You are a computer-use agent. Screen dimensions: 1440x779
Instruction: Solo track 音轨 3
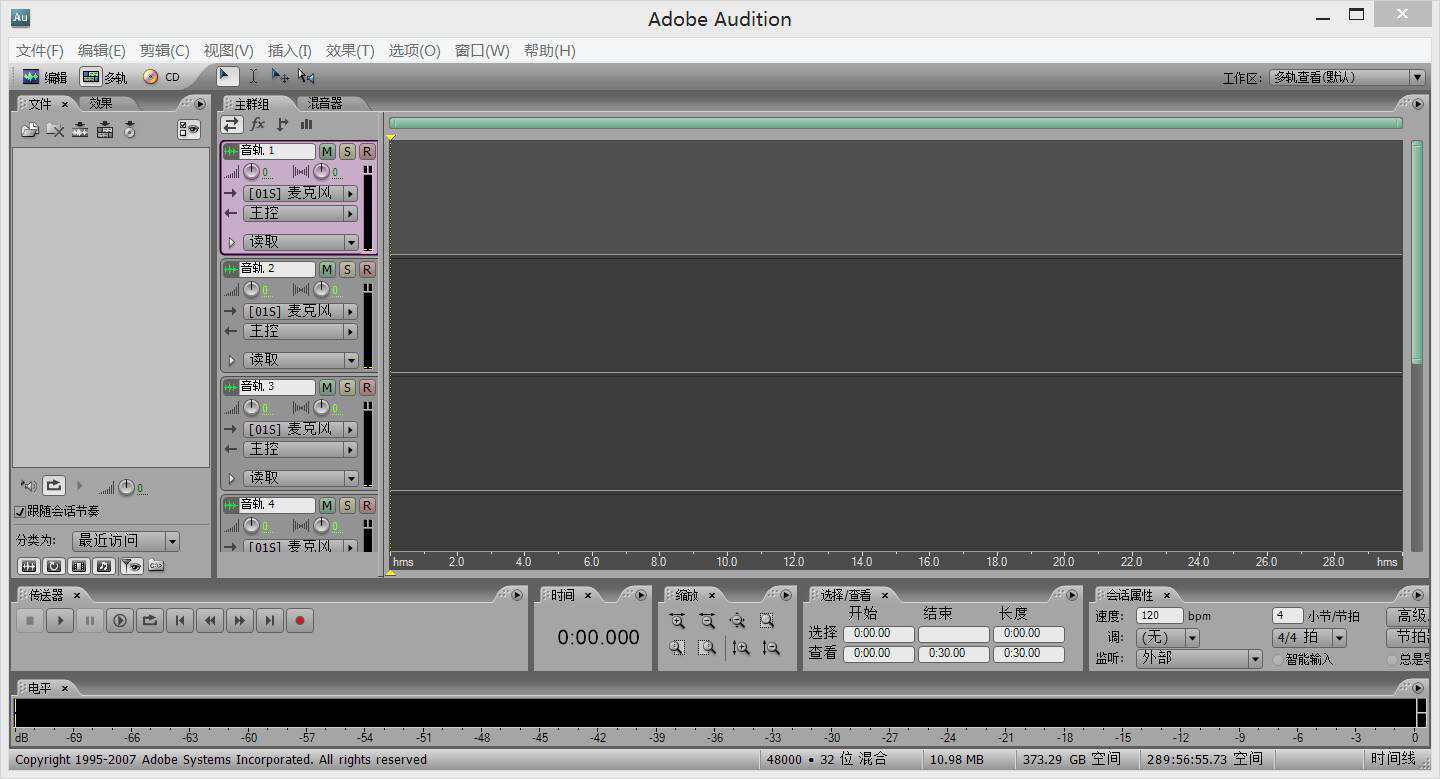point(347,387)
